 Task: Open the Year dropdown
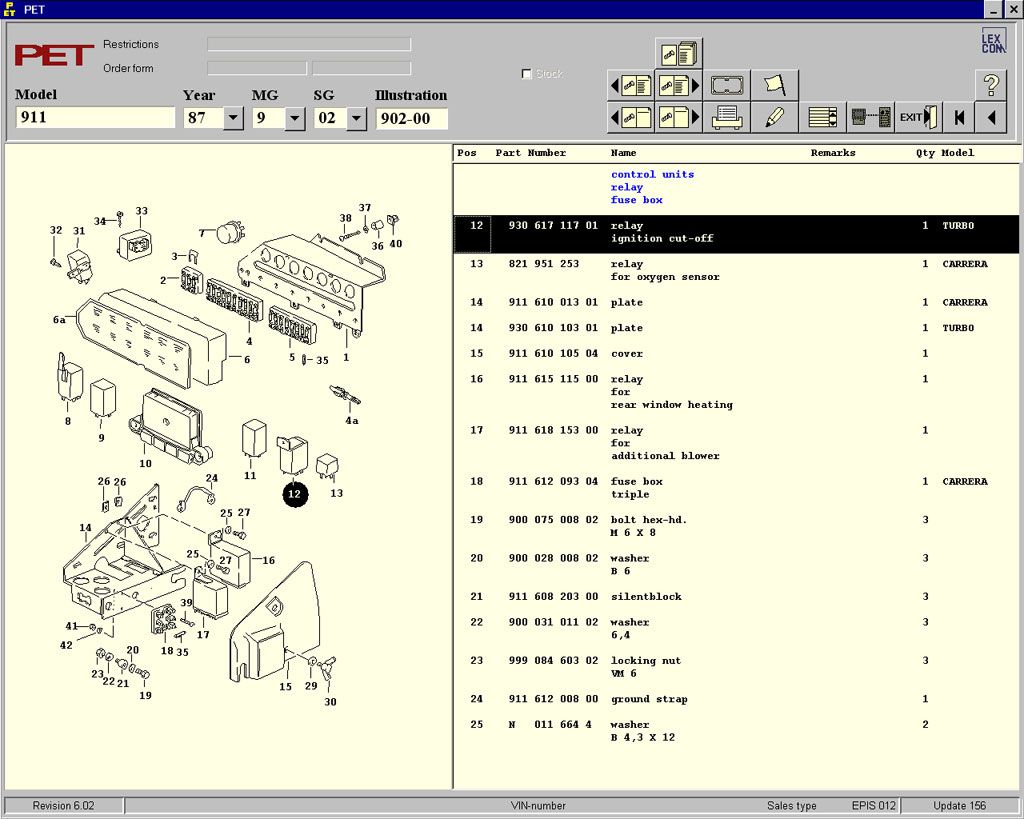(233, 118)
